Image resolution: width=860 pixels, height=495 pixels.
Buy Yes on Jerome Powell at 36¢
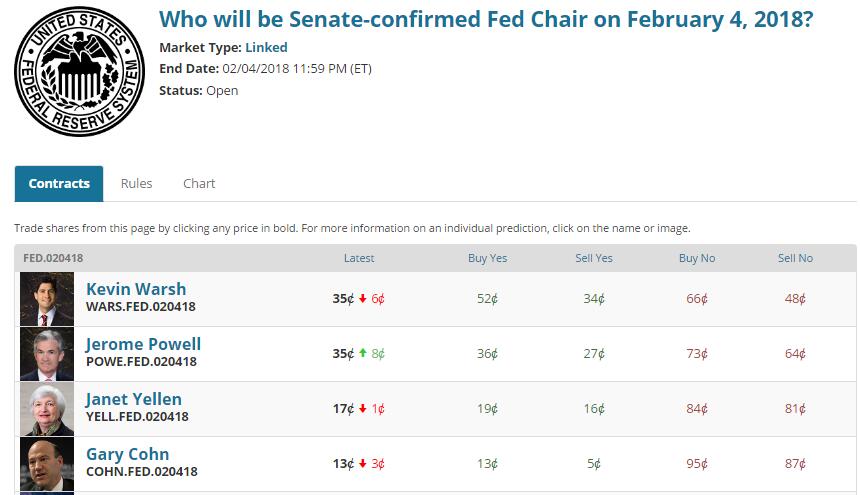click(487, 354)
